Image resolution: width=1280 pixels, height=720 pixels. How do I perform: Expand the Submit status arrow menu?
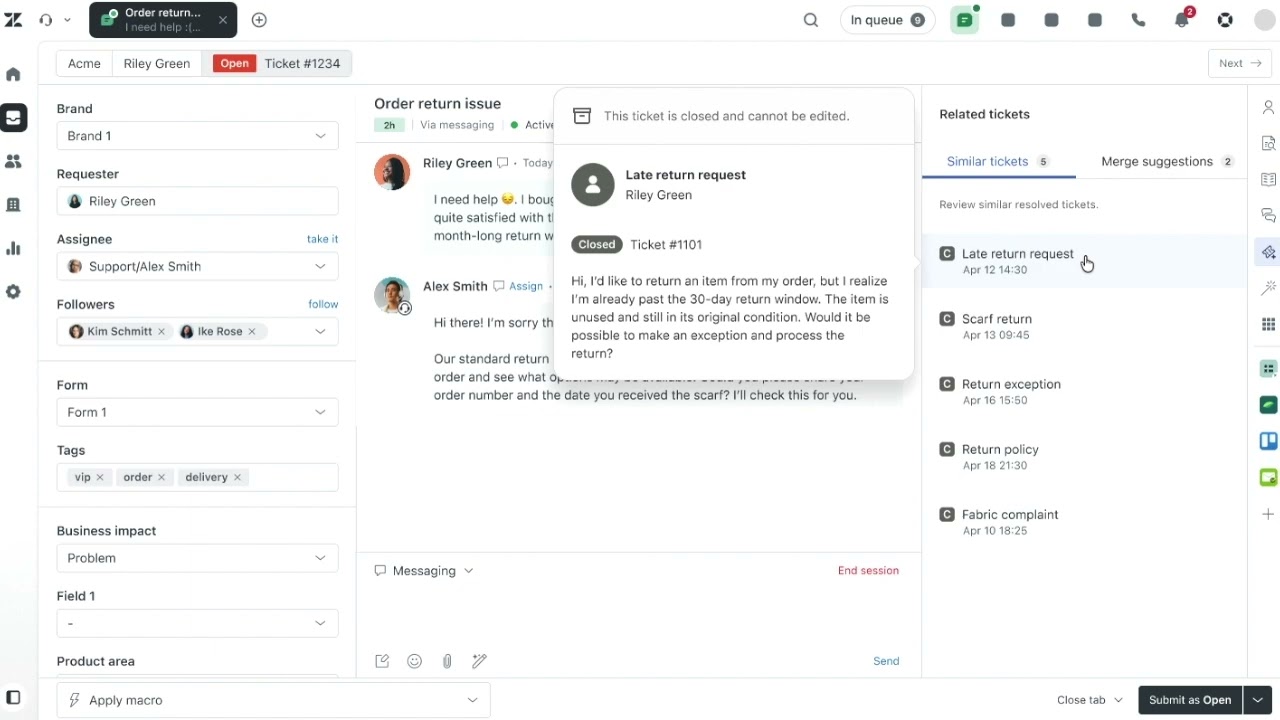tap(1258, 700)
